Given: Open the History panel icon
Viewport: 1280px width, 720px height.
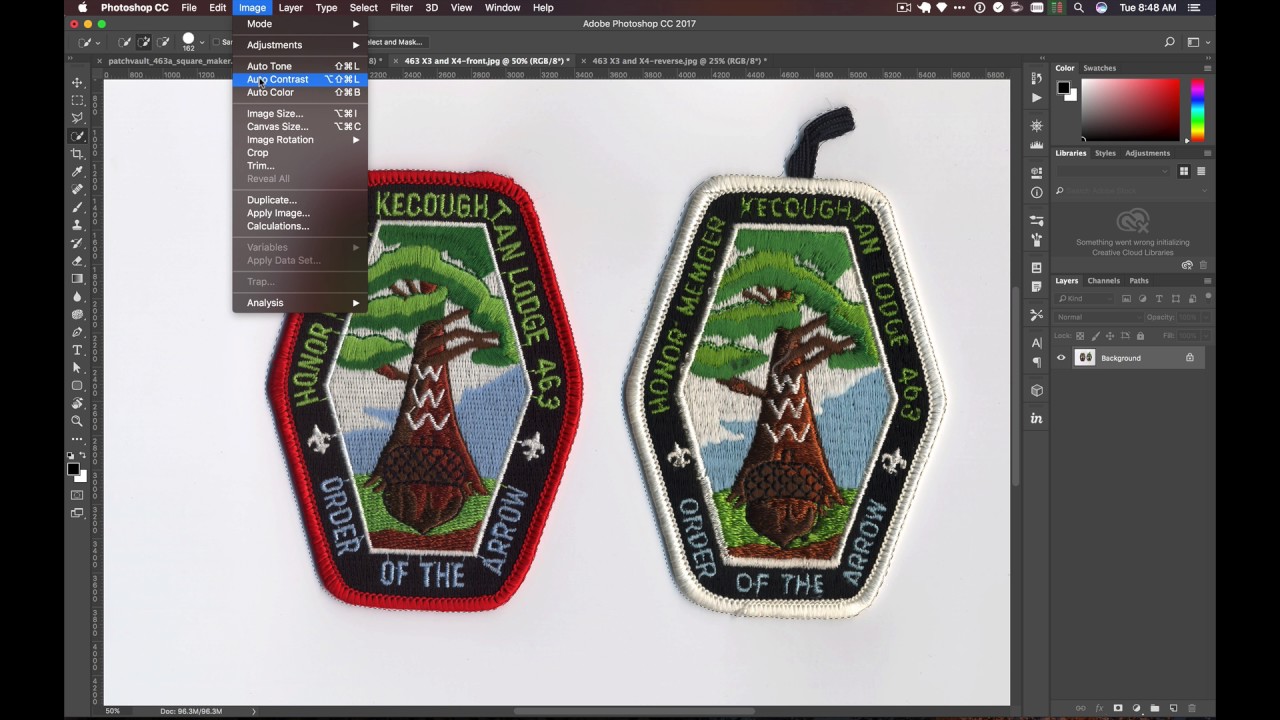Looking at the screenshot, I should [x=1036, y=79].
